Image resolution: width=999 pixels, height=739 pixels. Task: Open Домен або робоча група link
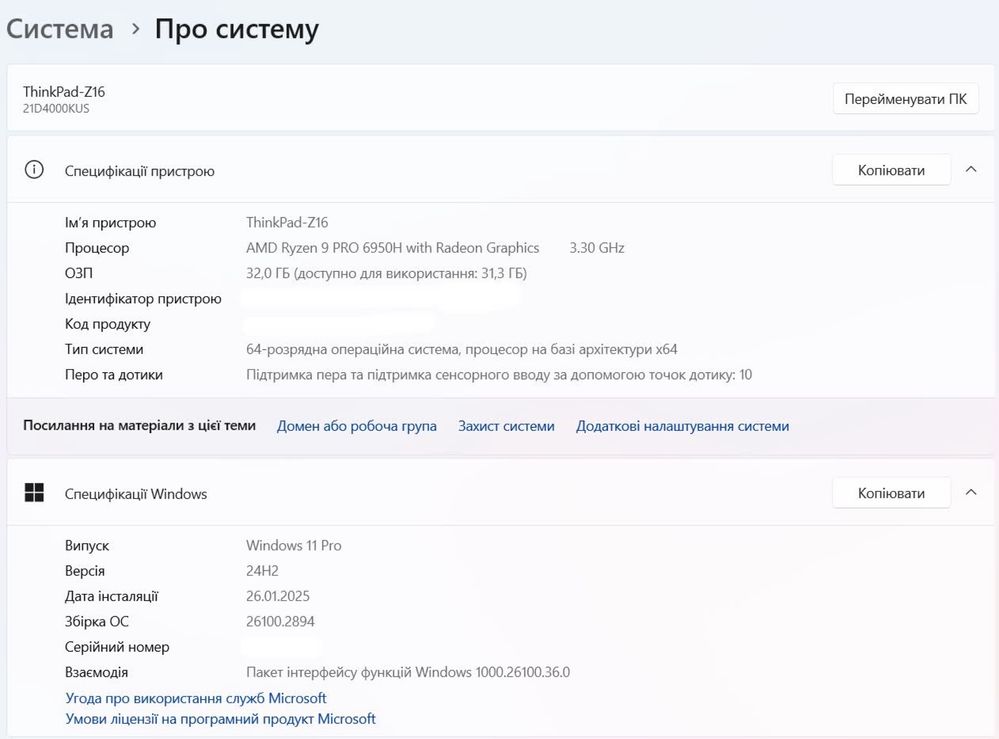[x=357, y=426]
